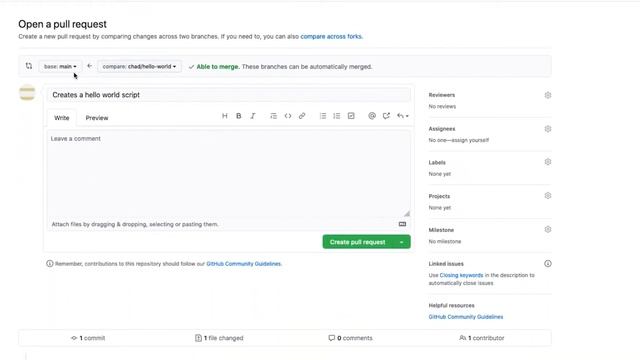This screenshot has height=360, width=640.
Task: Insert a bulleted list
Action: tap(323, 116)
